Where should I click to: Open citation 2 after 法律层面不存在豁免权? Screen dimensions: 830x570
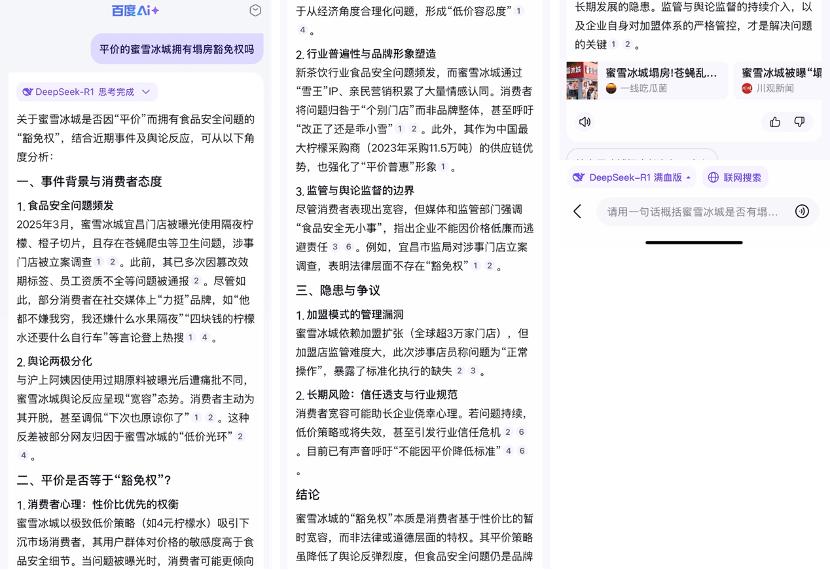[489, 265]
